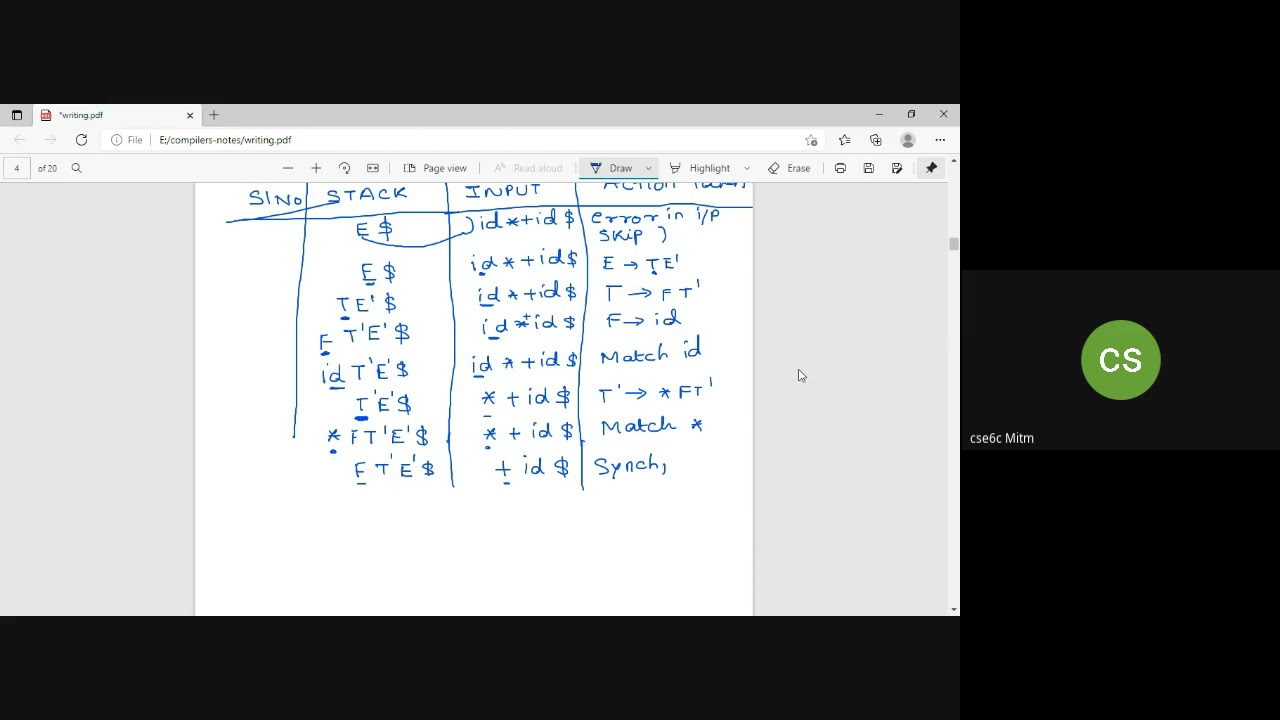Image resolution: width=1280 pixels, height=720 pixels.
Task: Zoom in on the PDF
Action: point(316,168)
